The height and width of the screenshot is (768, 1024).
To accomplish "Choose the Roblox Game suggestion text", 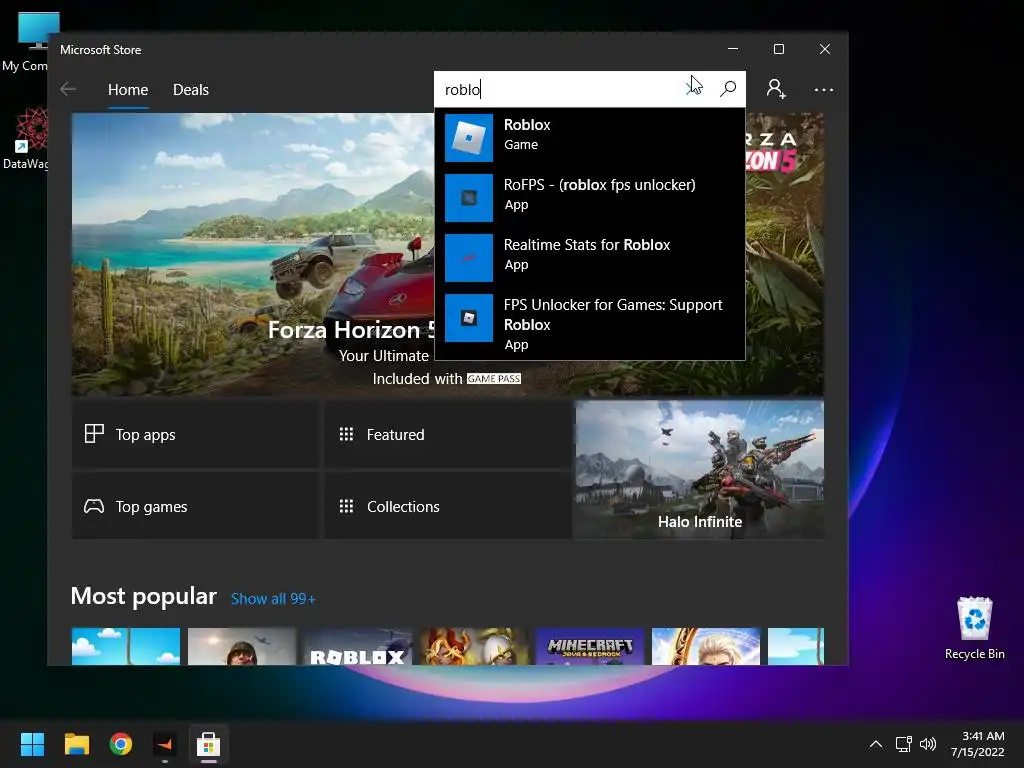I will 527,135.
